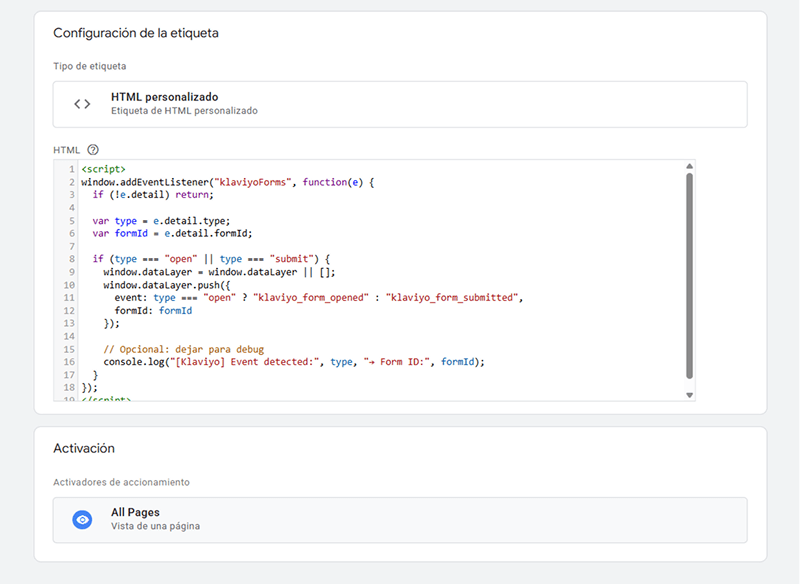Screen dimensions: 800x584
Task: Click the "Etiqueta de HTML personalizado" subtitle
Action: pyautogui.click(x=184, y=111)
